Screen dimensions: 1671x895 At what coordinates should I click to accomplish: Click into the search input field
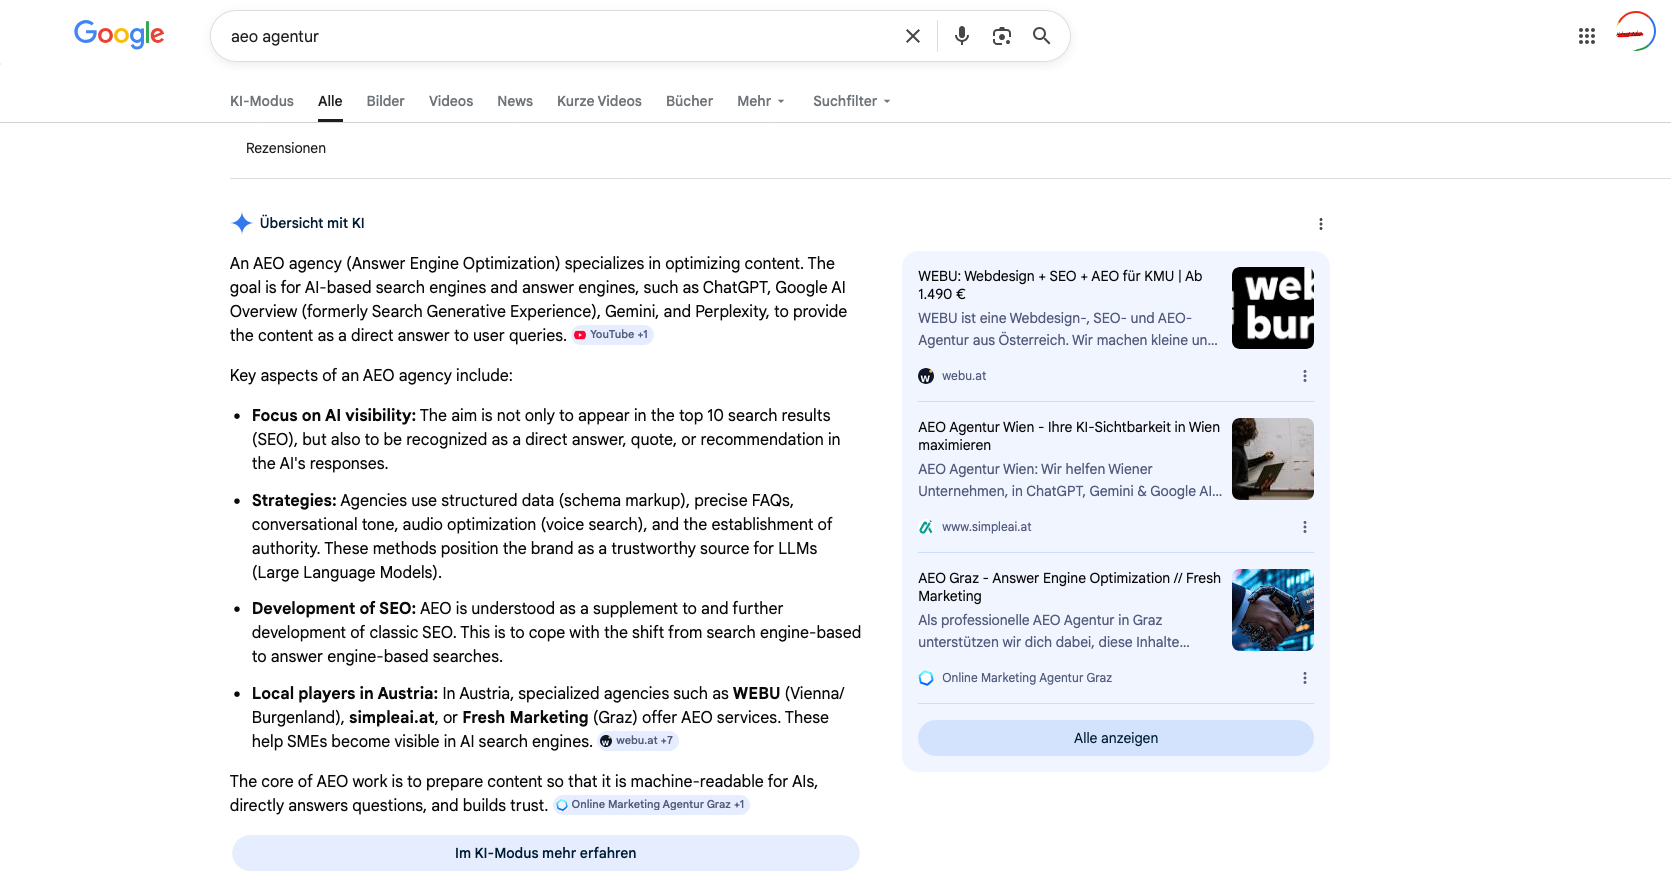pyautogui.click(x=560, y=36)
